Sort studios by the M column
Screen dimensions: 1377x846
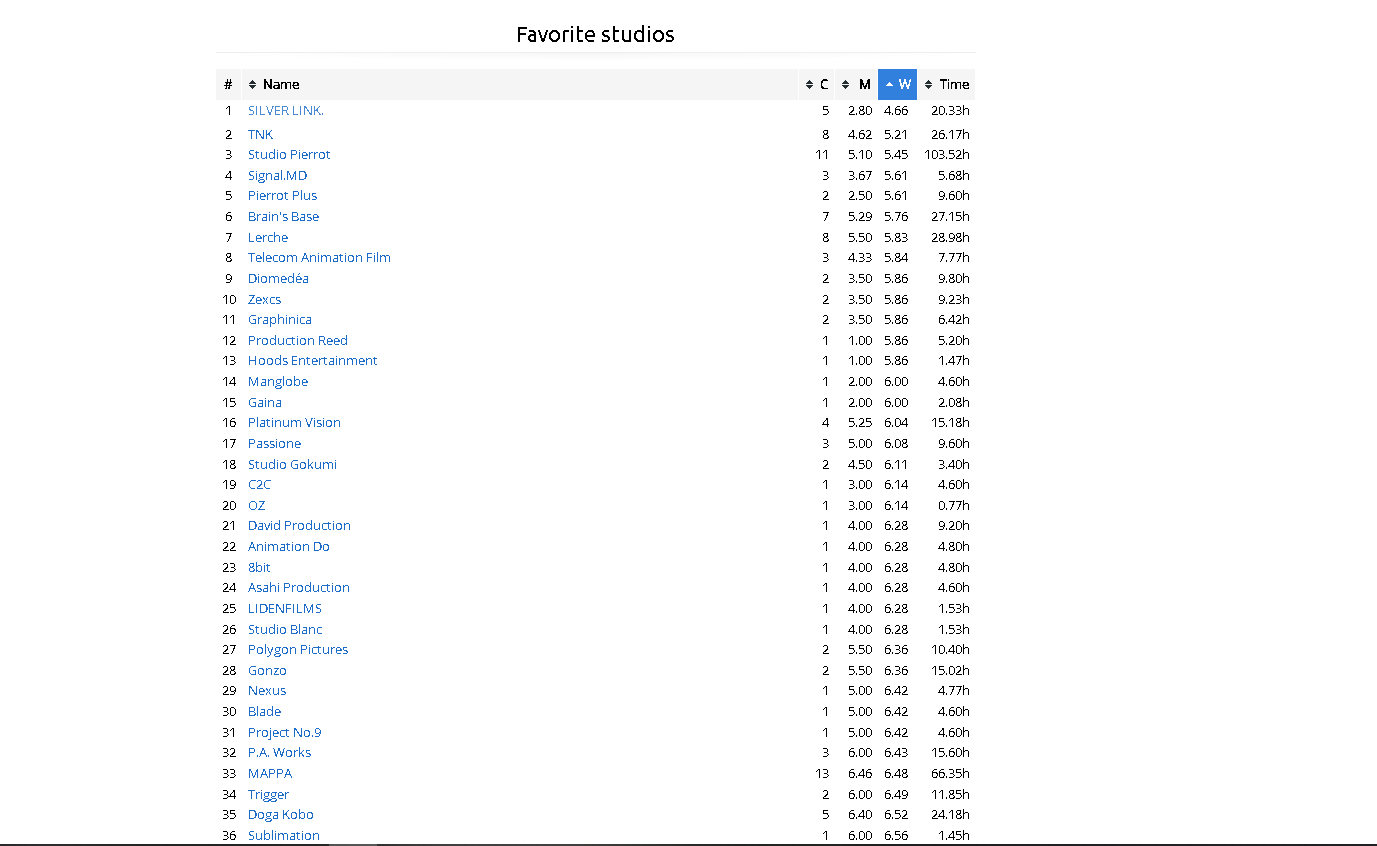[857, 85]
